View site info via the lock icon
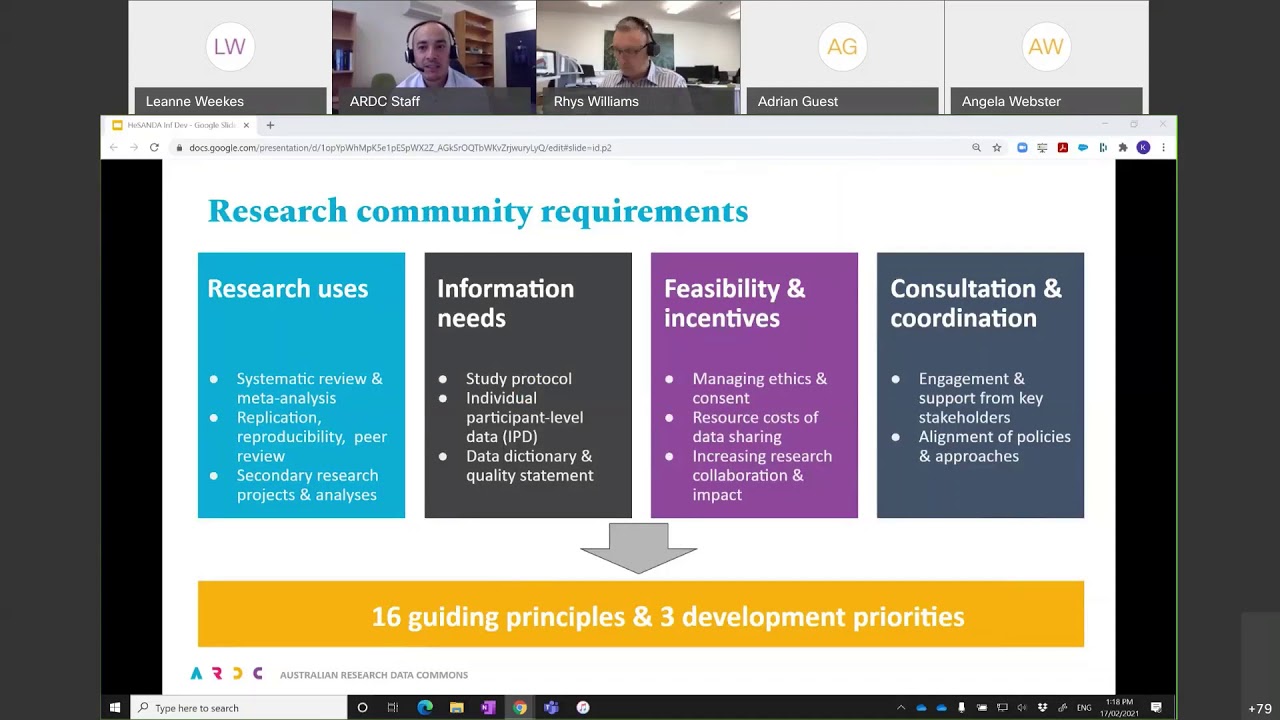 click(x=179, y=147)
